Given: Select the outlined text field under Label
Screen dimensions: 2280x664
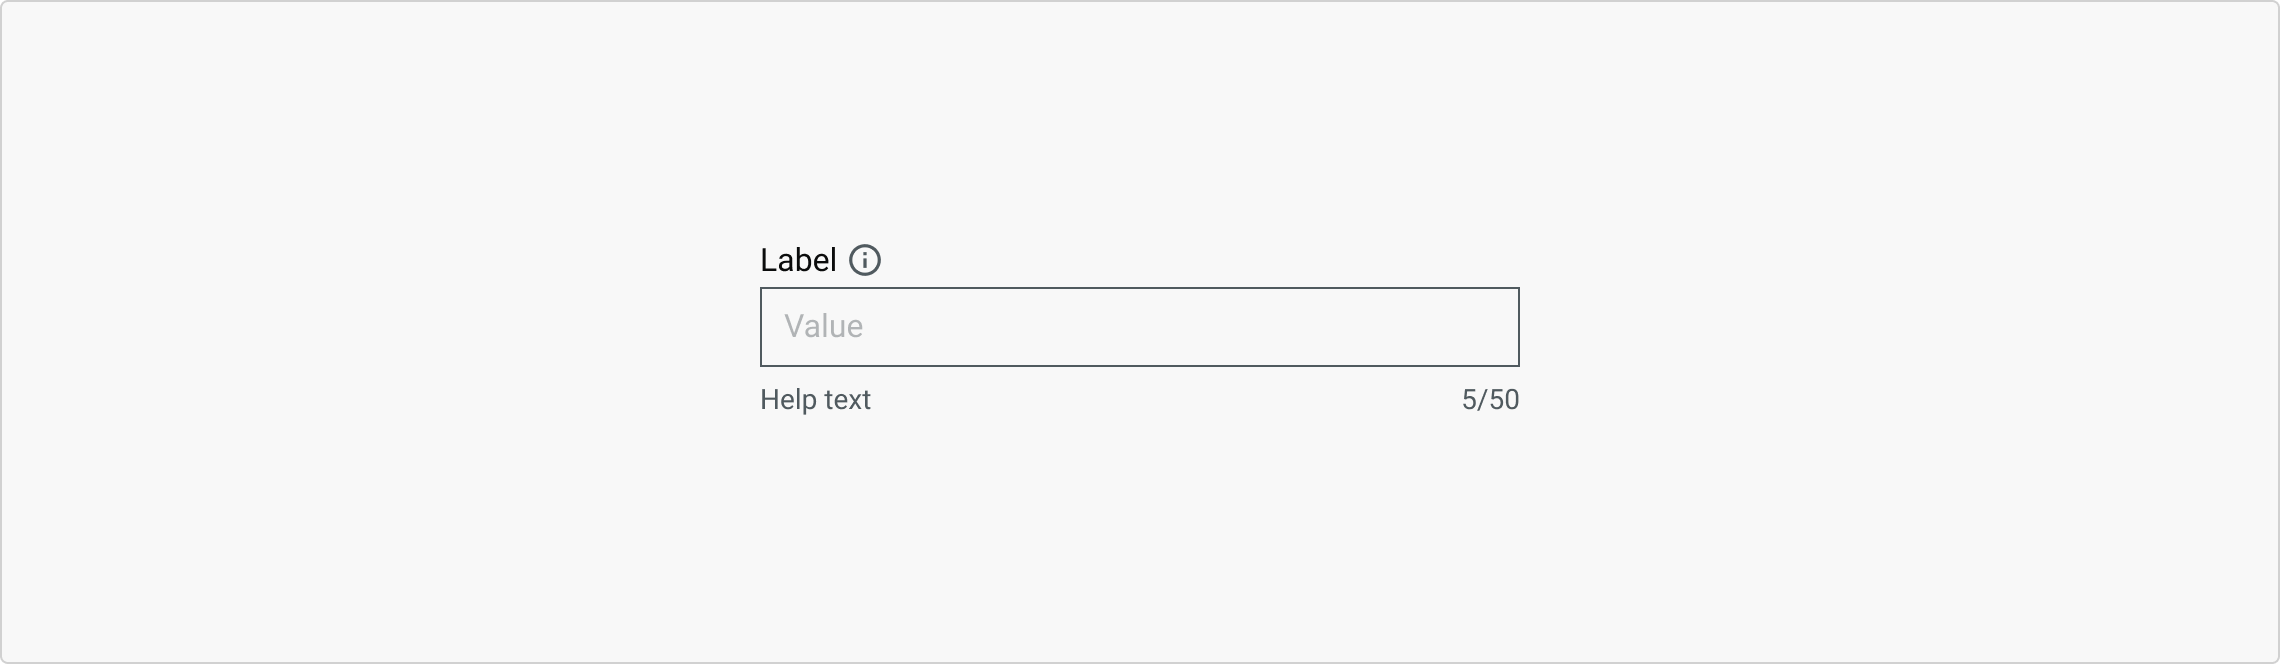Looking at the screenshot, I should click(1139, 327).
